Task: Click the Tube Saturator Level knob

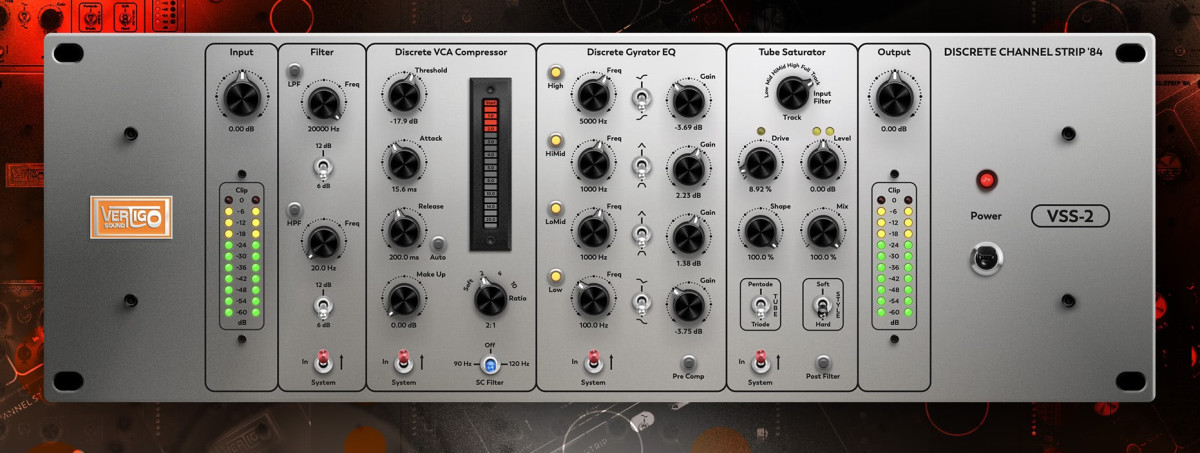Action: coord(822,161)
